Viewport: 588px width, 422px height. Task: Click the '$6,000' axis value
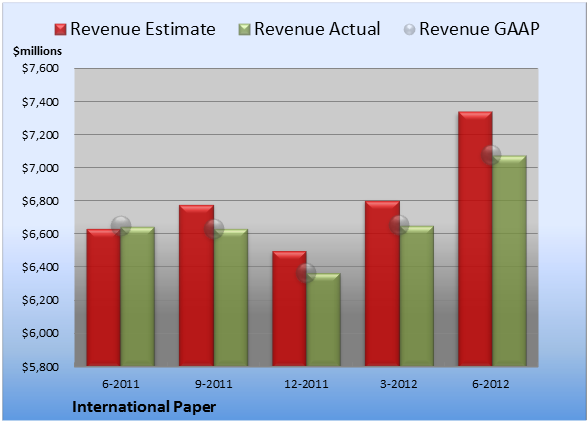(x=40, y=333)
